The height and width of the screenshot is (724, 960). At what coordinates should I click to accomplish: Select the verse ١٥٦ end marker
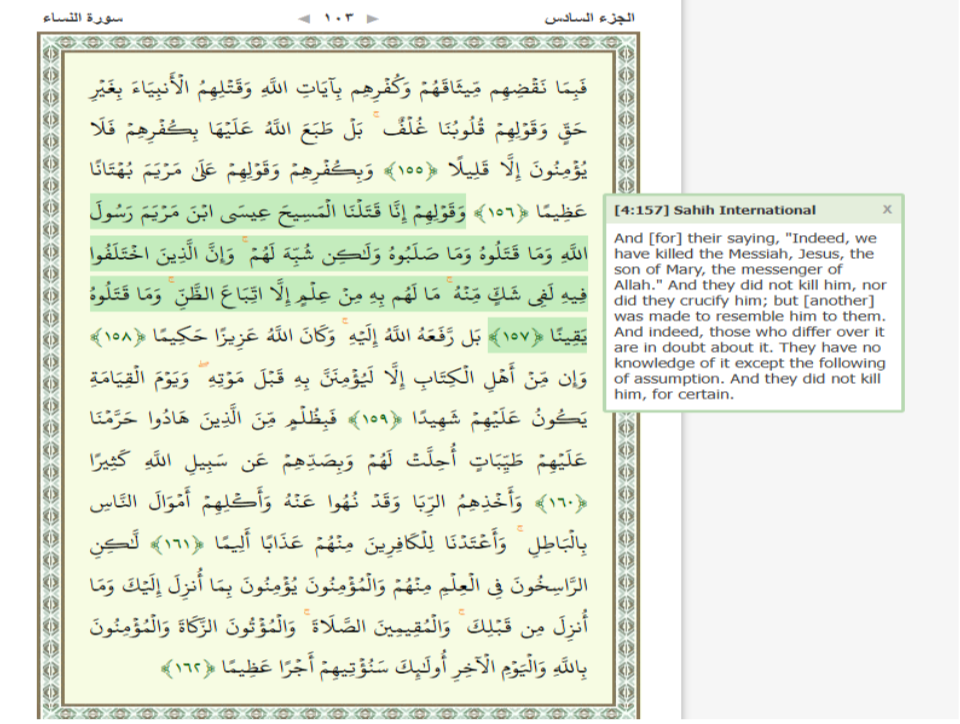[502, 212]
